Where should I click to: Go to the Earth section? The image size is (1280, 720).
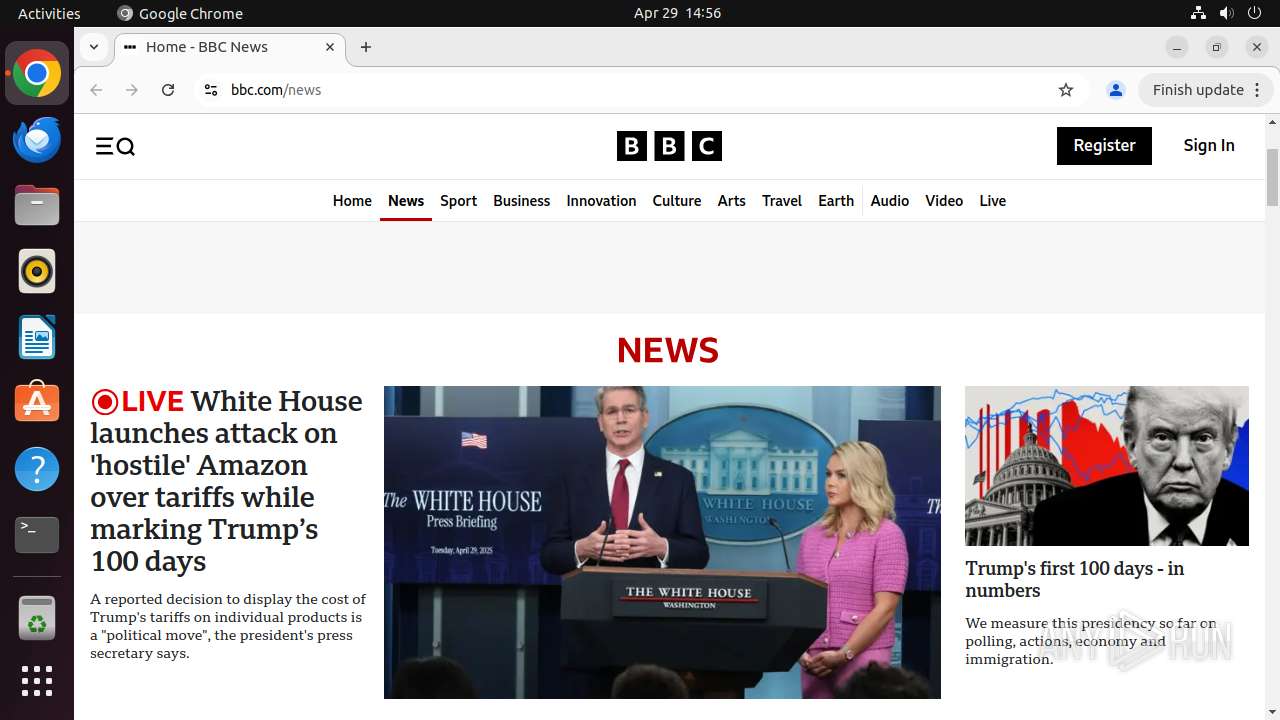(836, 201)
